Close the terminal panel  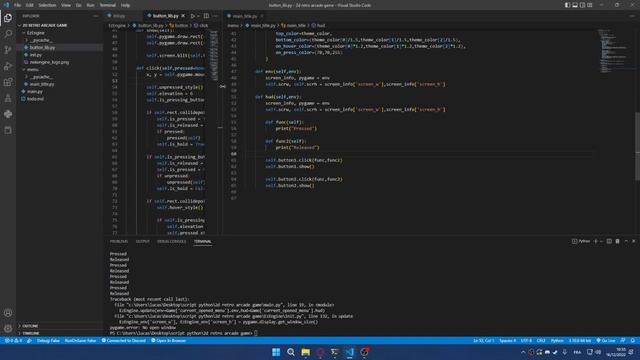coord(634,241)
